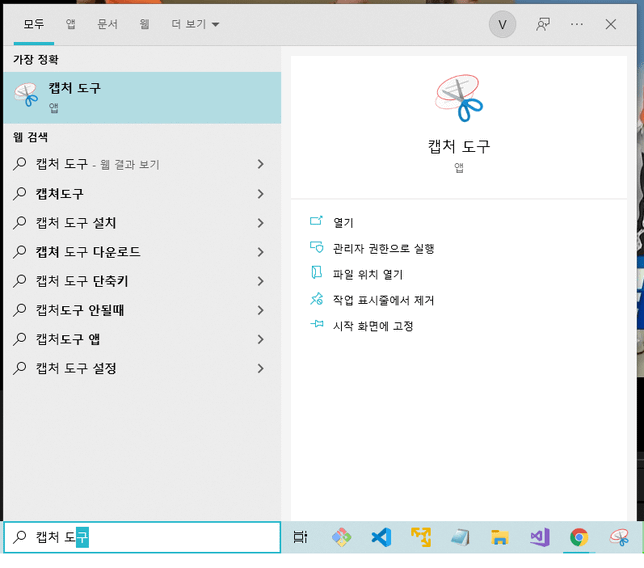Viewport: 644px width, 568px height.
Task: Expand arrow for 캡처도구 앱
Action: click(260, 339)
